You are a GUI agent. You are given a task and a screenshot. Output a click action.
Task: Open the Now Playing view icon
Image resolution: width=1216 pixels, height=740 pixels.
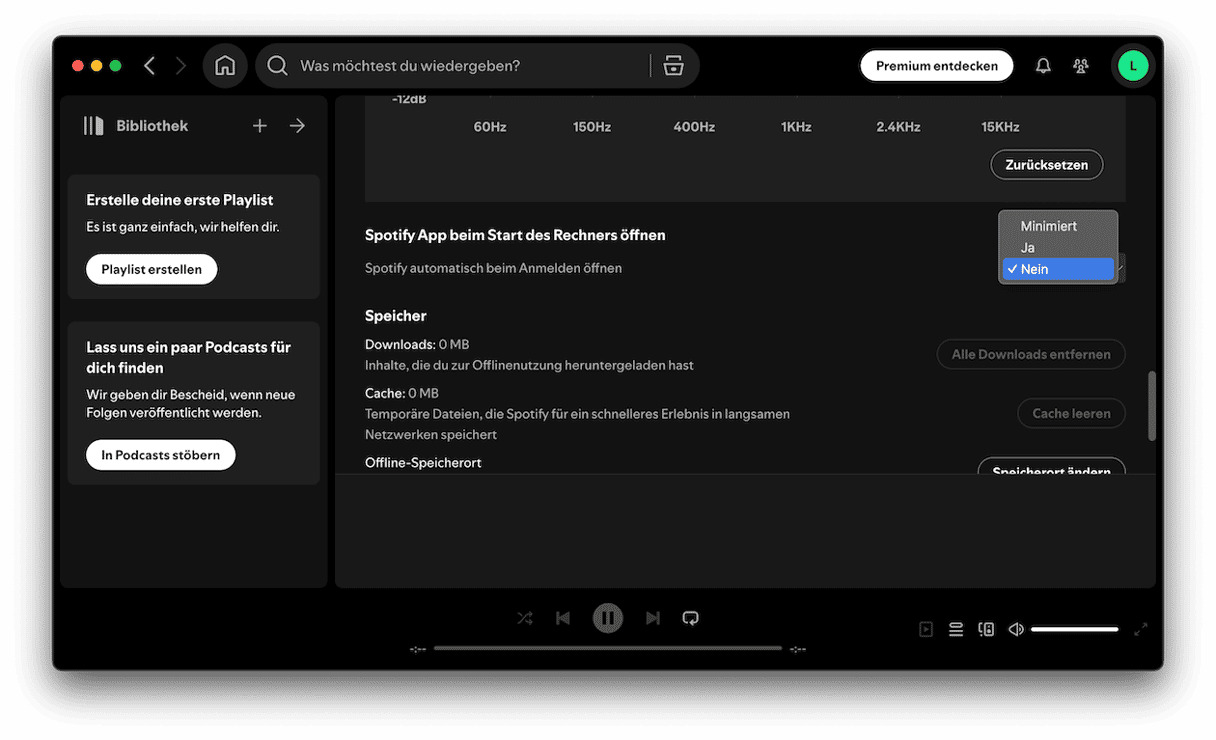point(926,629)
